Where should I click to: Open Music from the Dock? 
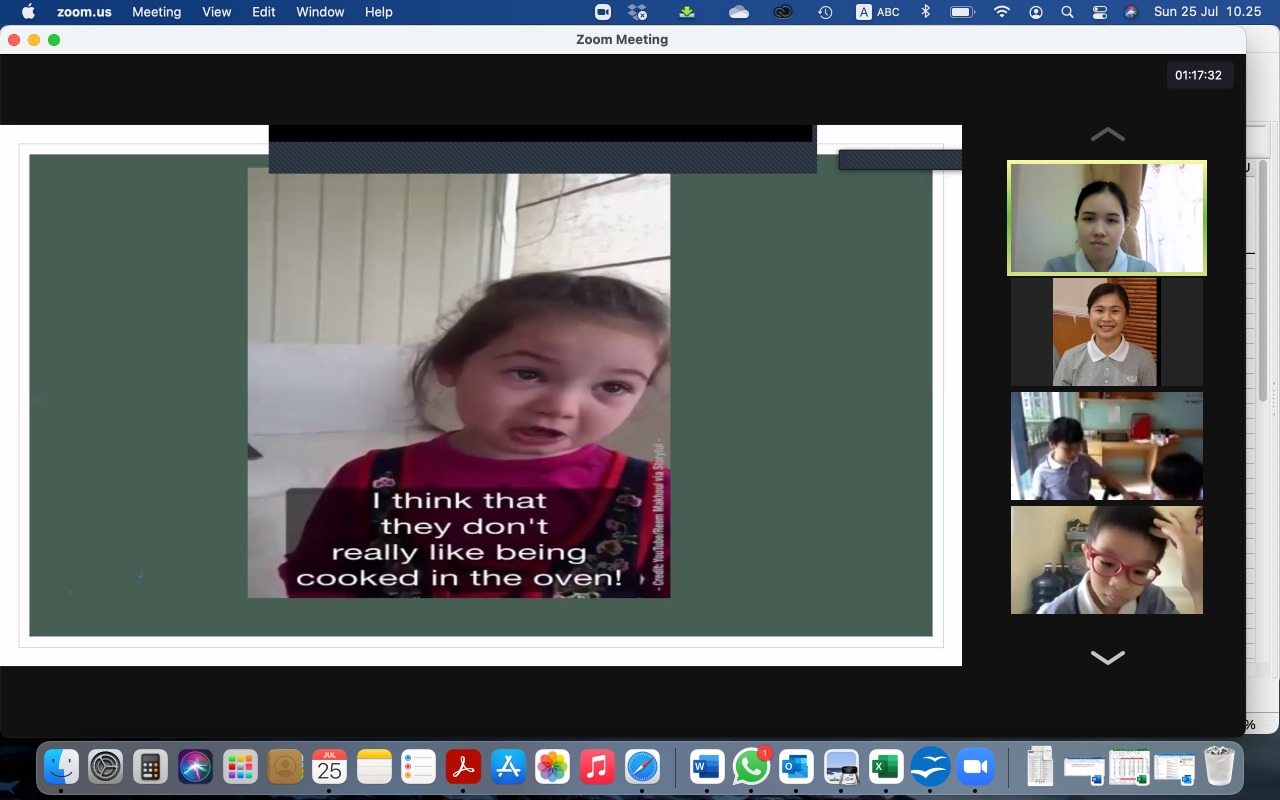pos(598,767)
